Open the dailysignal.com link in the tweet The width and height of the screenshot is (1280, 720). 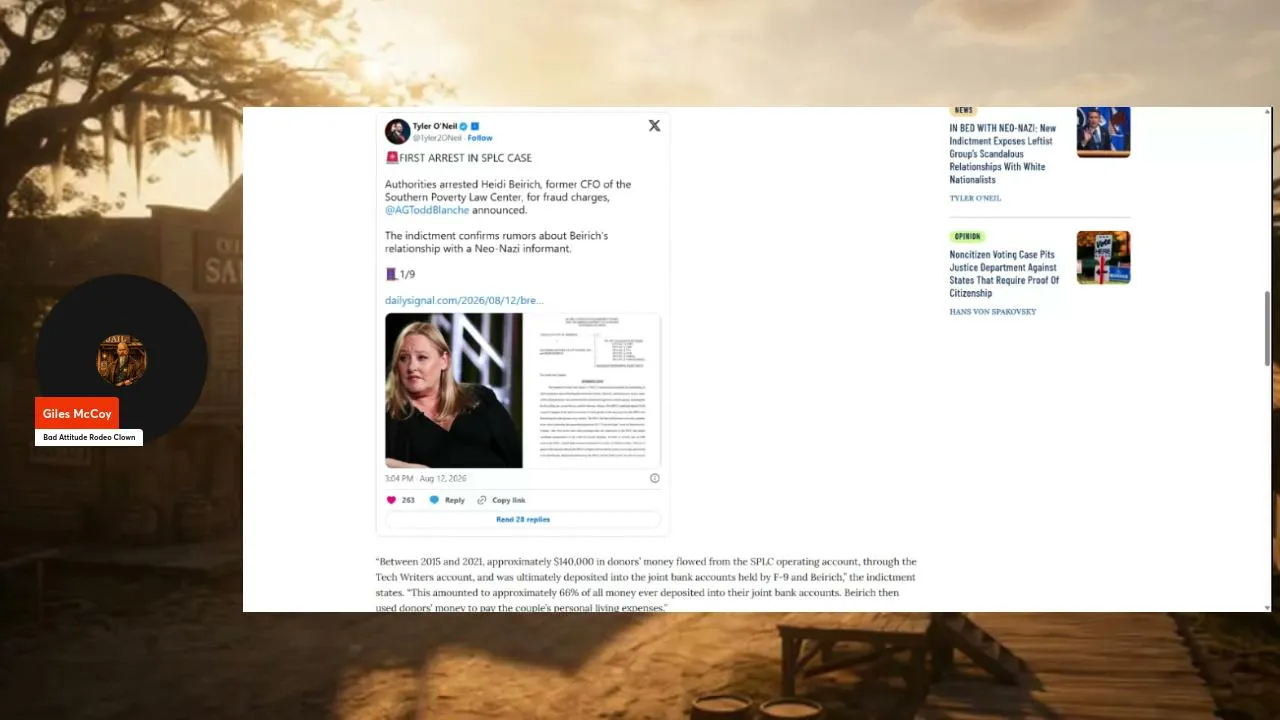(464, 300)
